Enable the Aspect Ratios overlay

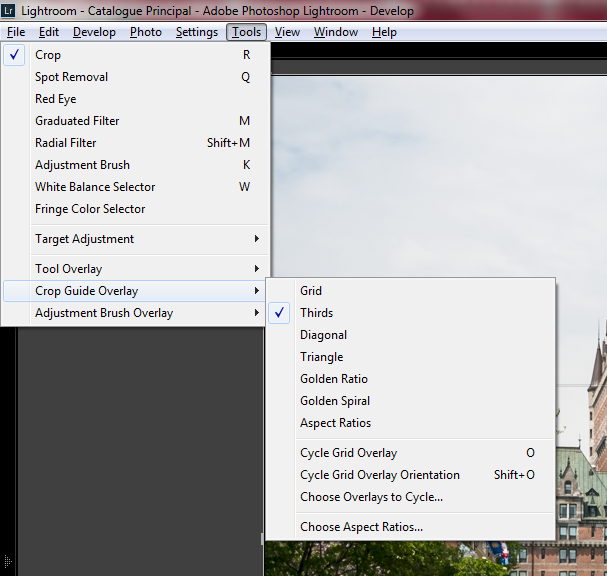coord(411,423)
